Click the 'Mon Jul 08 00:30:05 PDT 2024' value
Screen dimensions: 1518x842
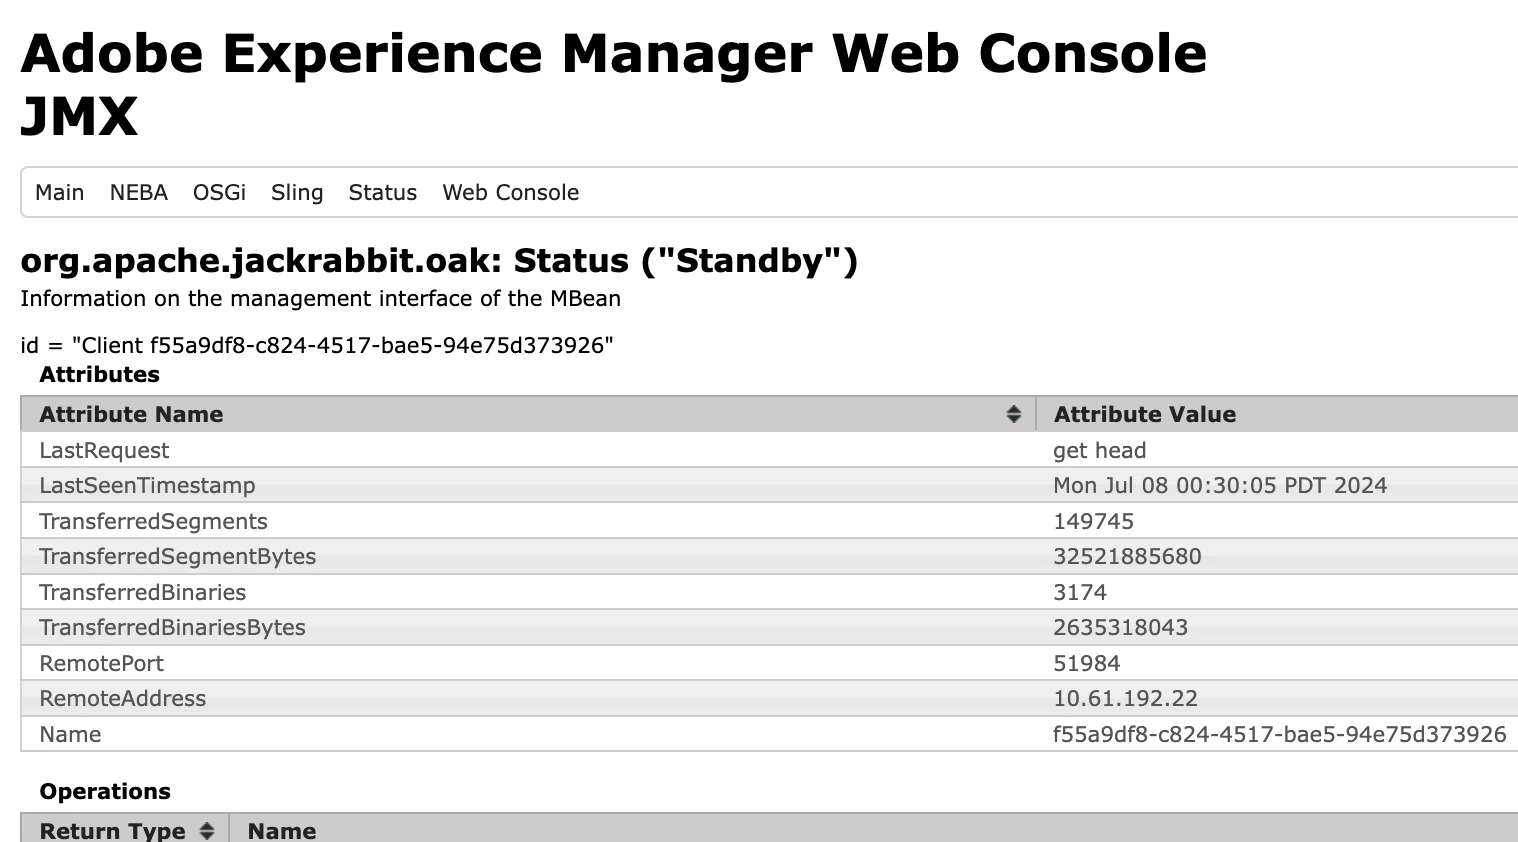point(1220,485)
